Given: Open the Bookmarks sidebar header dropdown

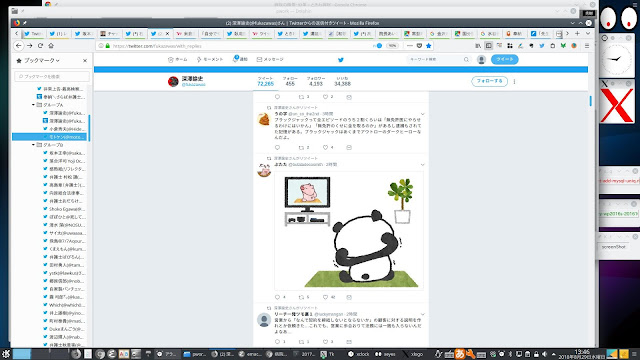Looking at the screenshot, I should pos(38,60).
